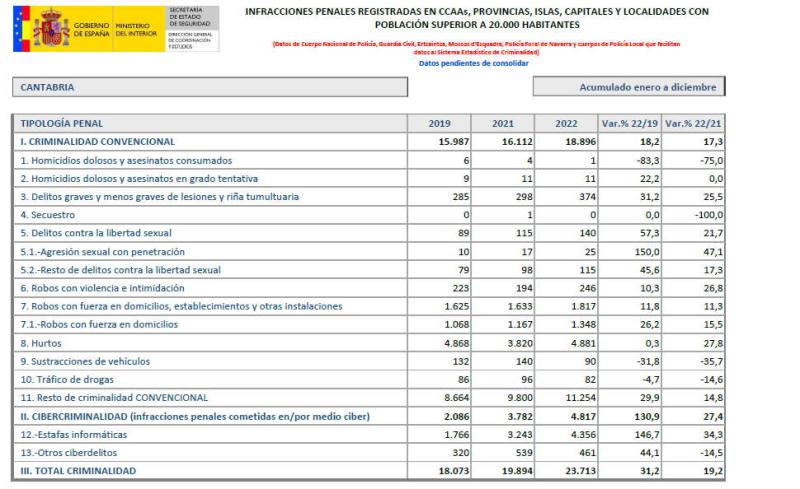This screenshot has height=489, width=800.
Task: Click '5.1.-Agresión sexual con penetración' label
Action: pyautogui.click(x=103, y=252)
